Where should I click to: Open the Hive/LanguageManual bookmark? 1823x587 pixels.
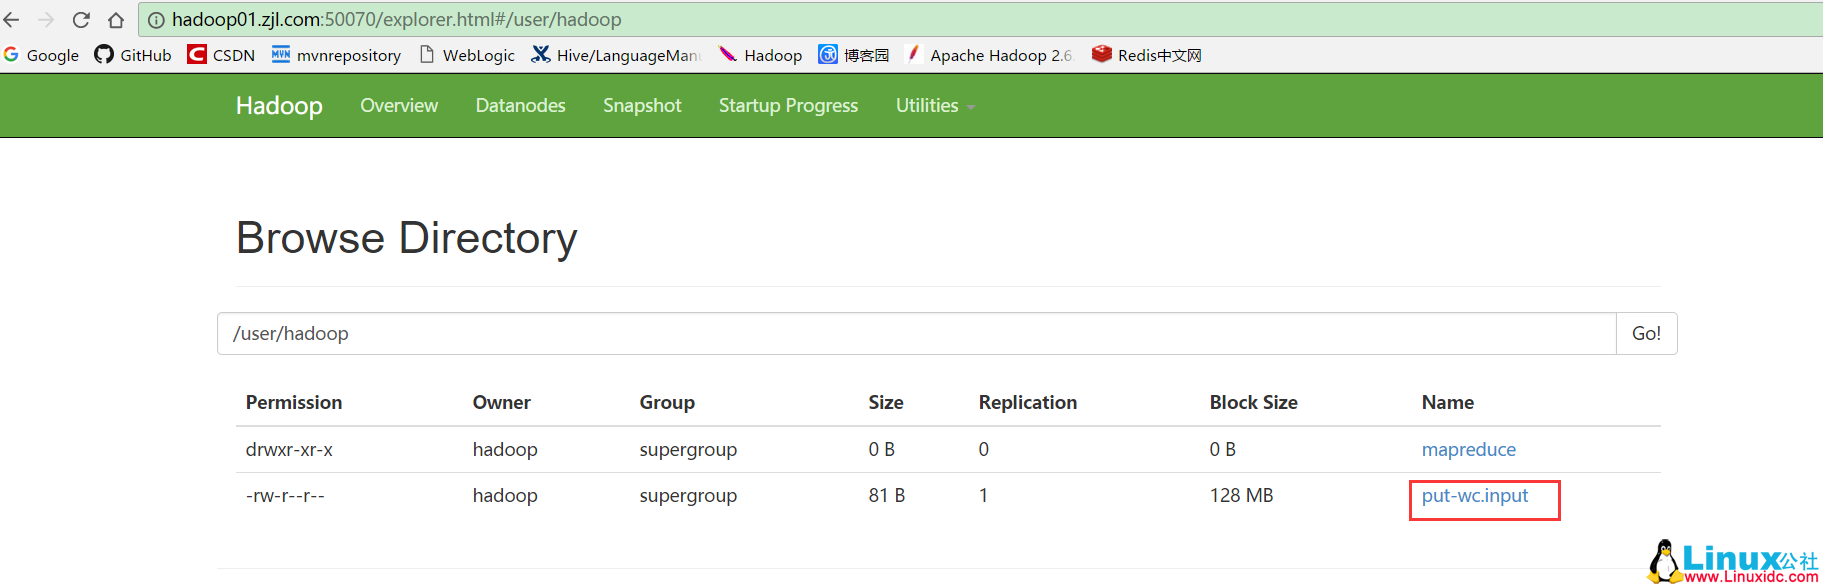pyautogui.click(x=615, y=55)
